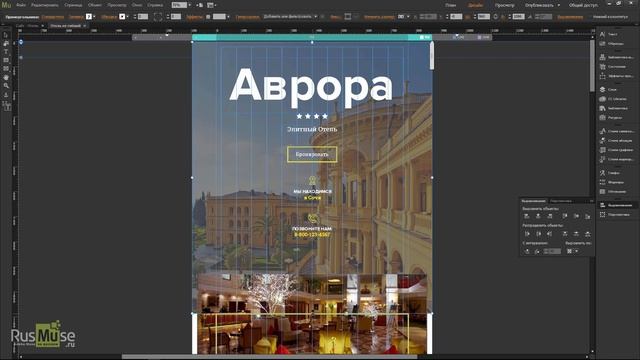The height and width of the screenshot is (360, 640).
Task: Select the Rectangle tool
Action: pyautogui.click(x=6, y=60)
